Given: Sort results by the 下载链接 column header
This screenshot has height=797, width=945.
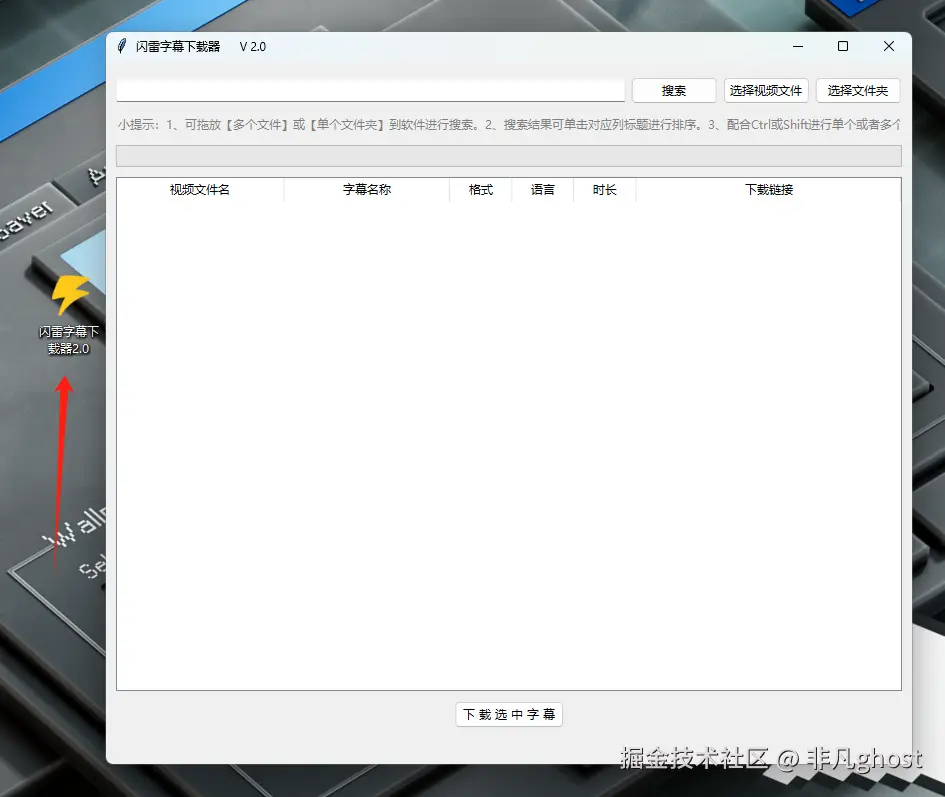Looking at the screenshot, I should point(766,190).
